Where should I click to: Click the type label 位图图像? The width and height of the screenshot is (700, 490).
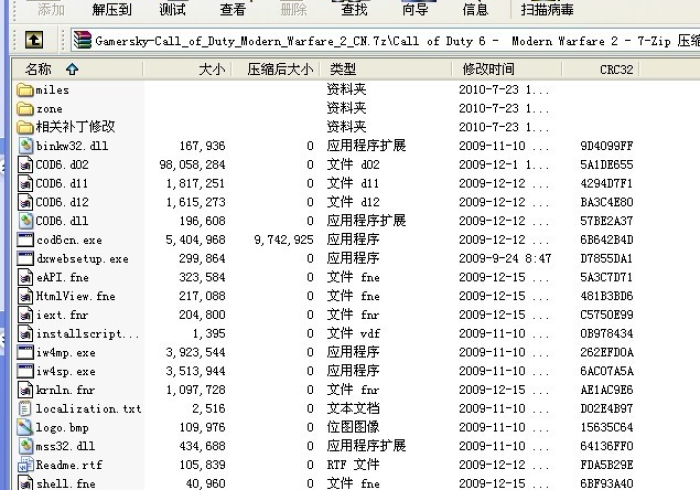[x=353, y=427]
